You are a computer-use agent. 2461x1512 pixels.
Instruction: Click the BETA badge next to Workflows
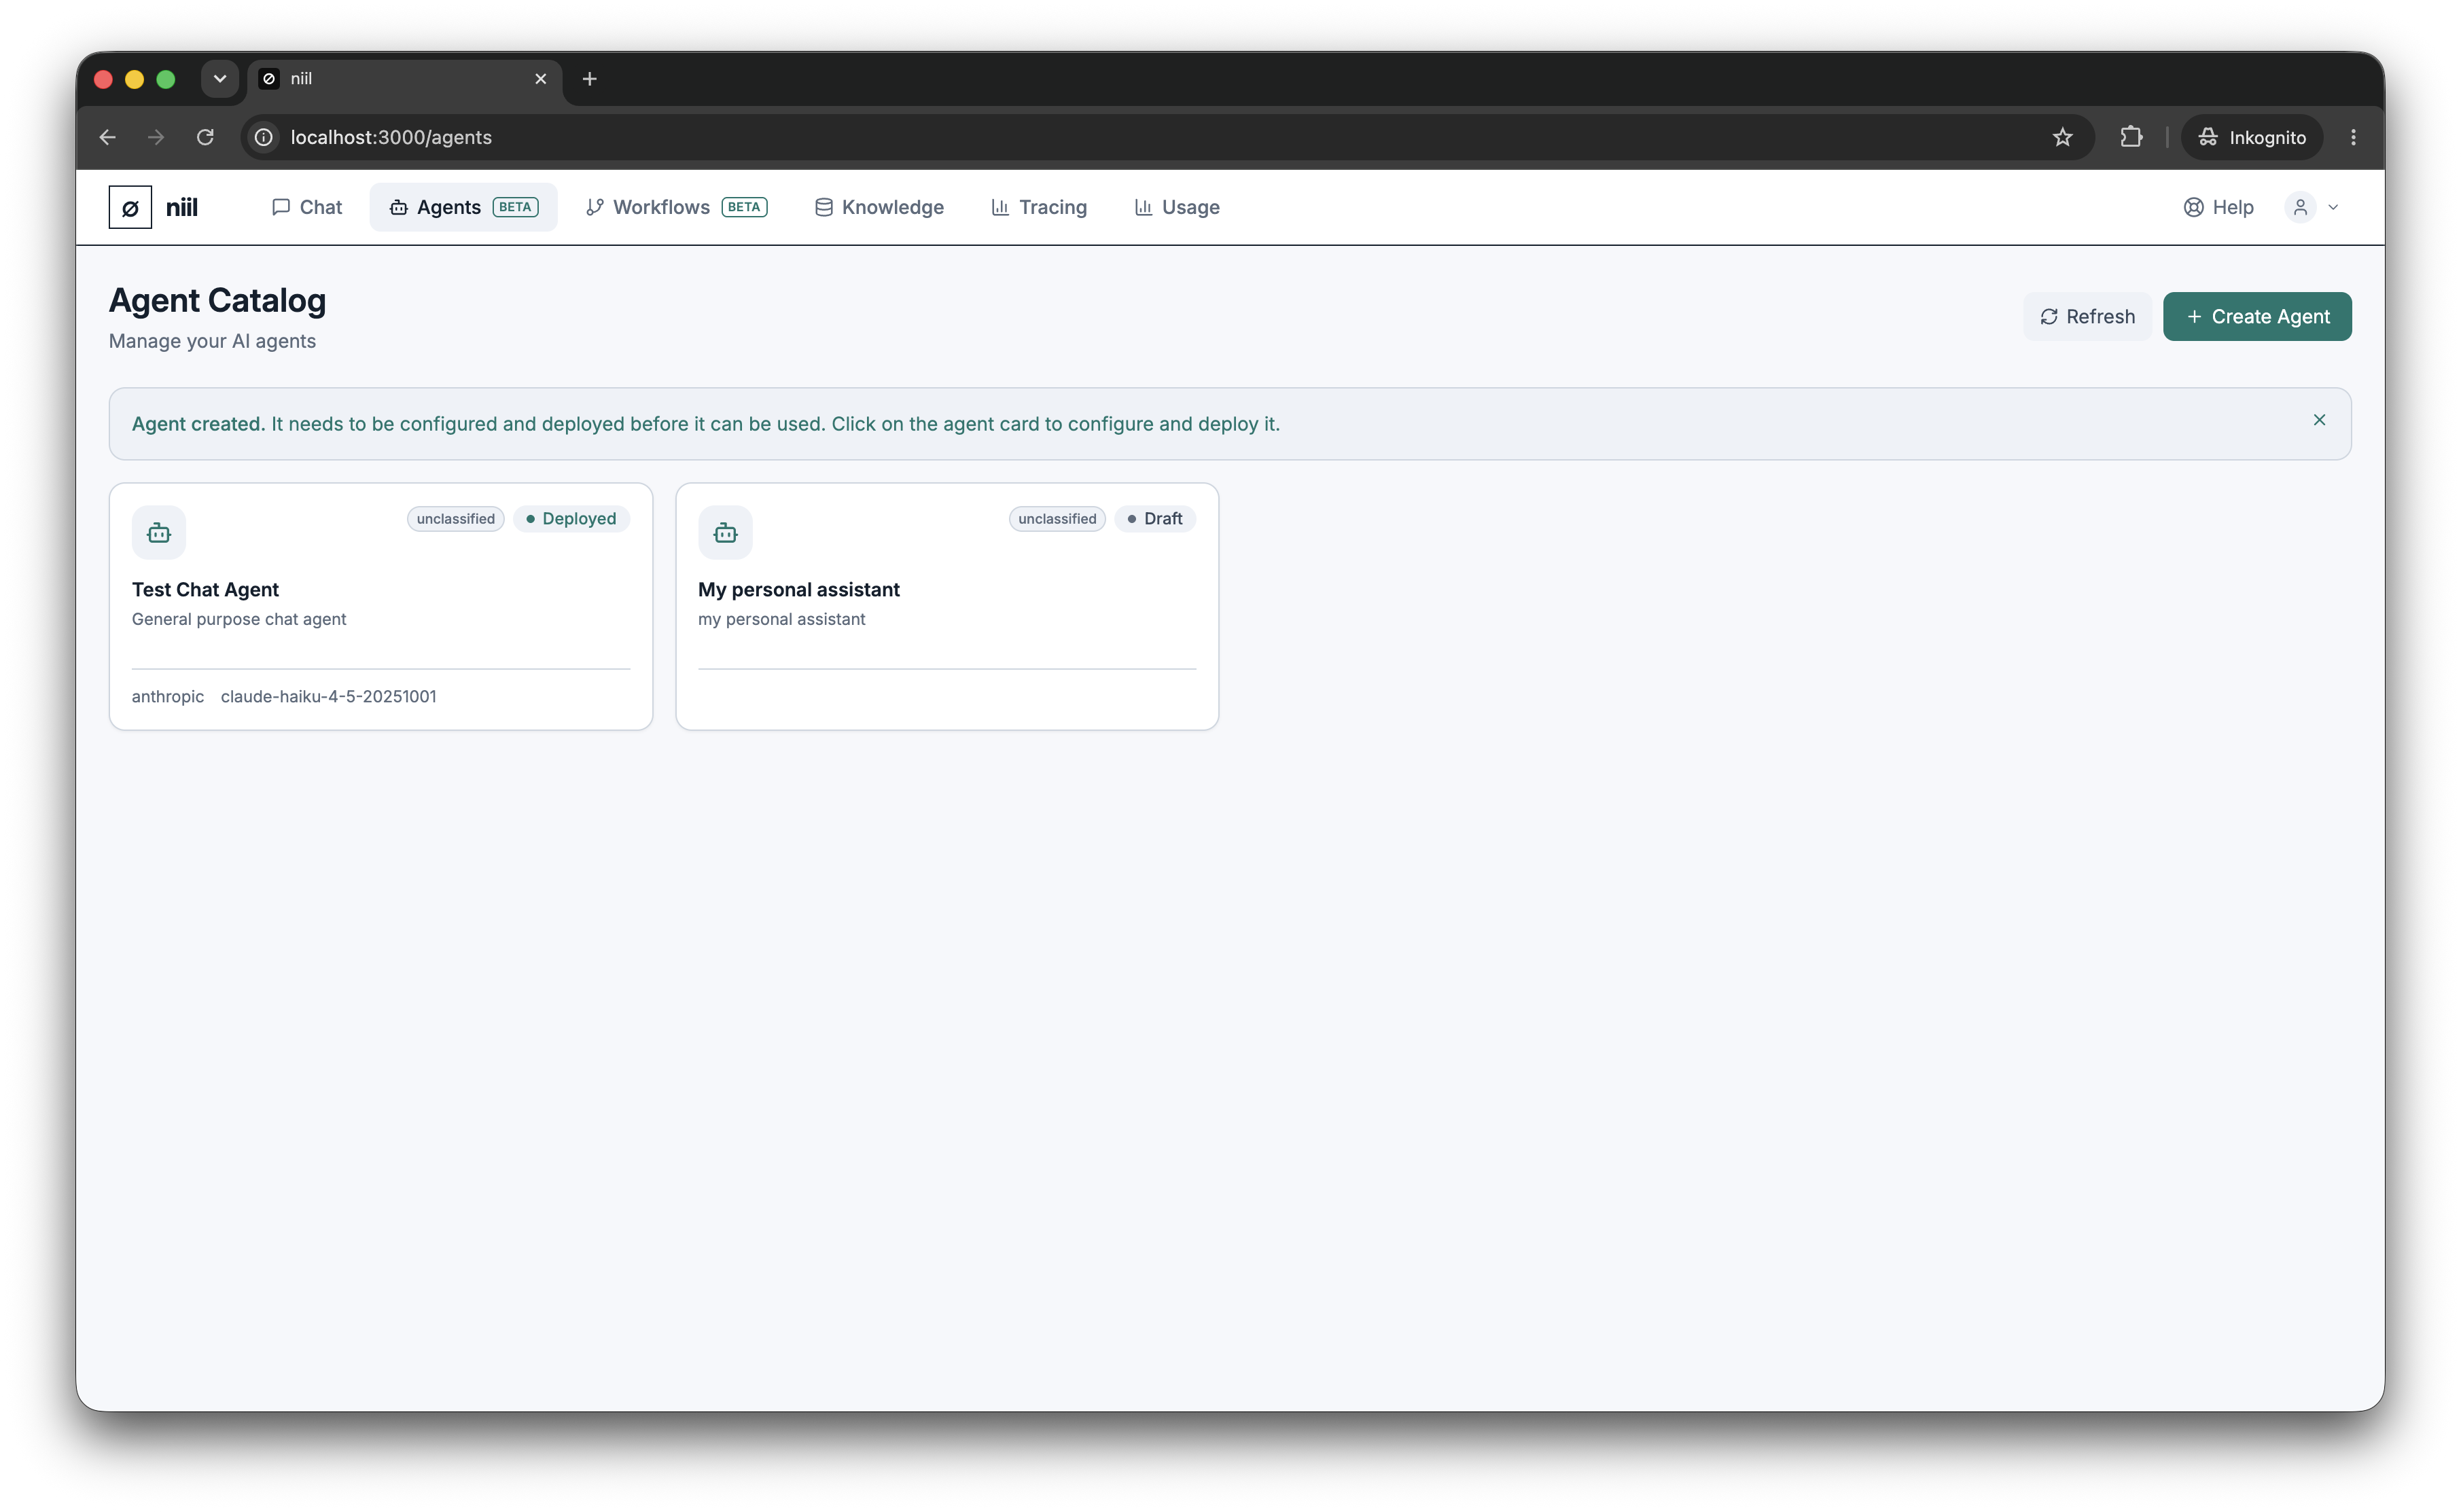(744, 207)
